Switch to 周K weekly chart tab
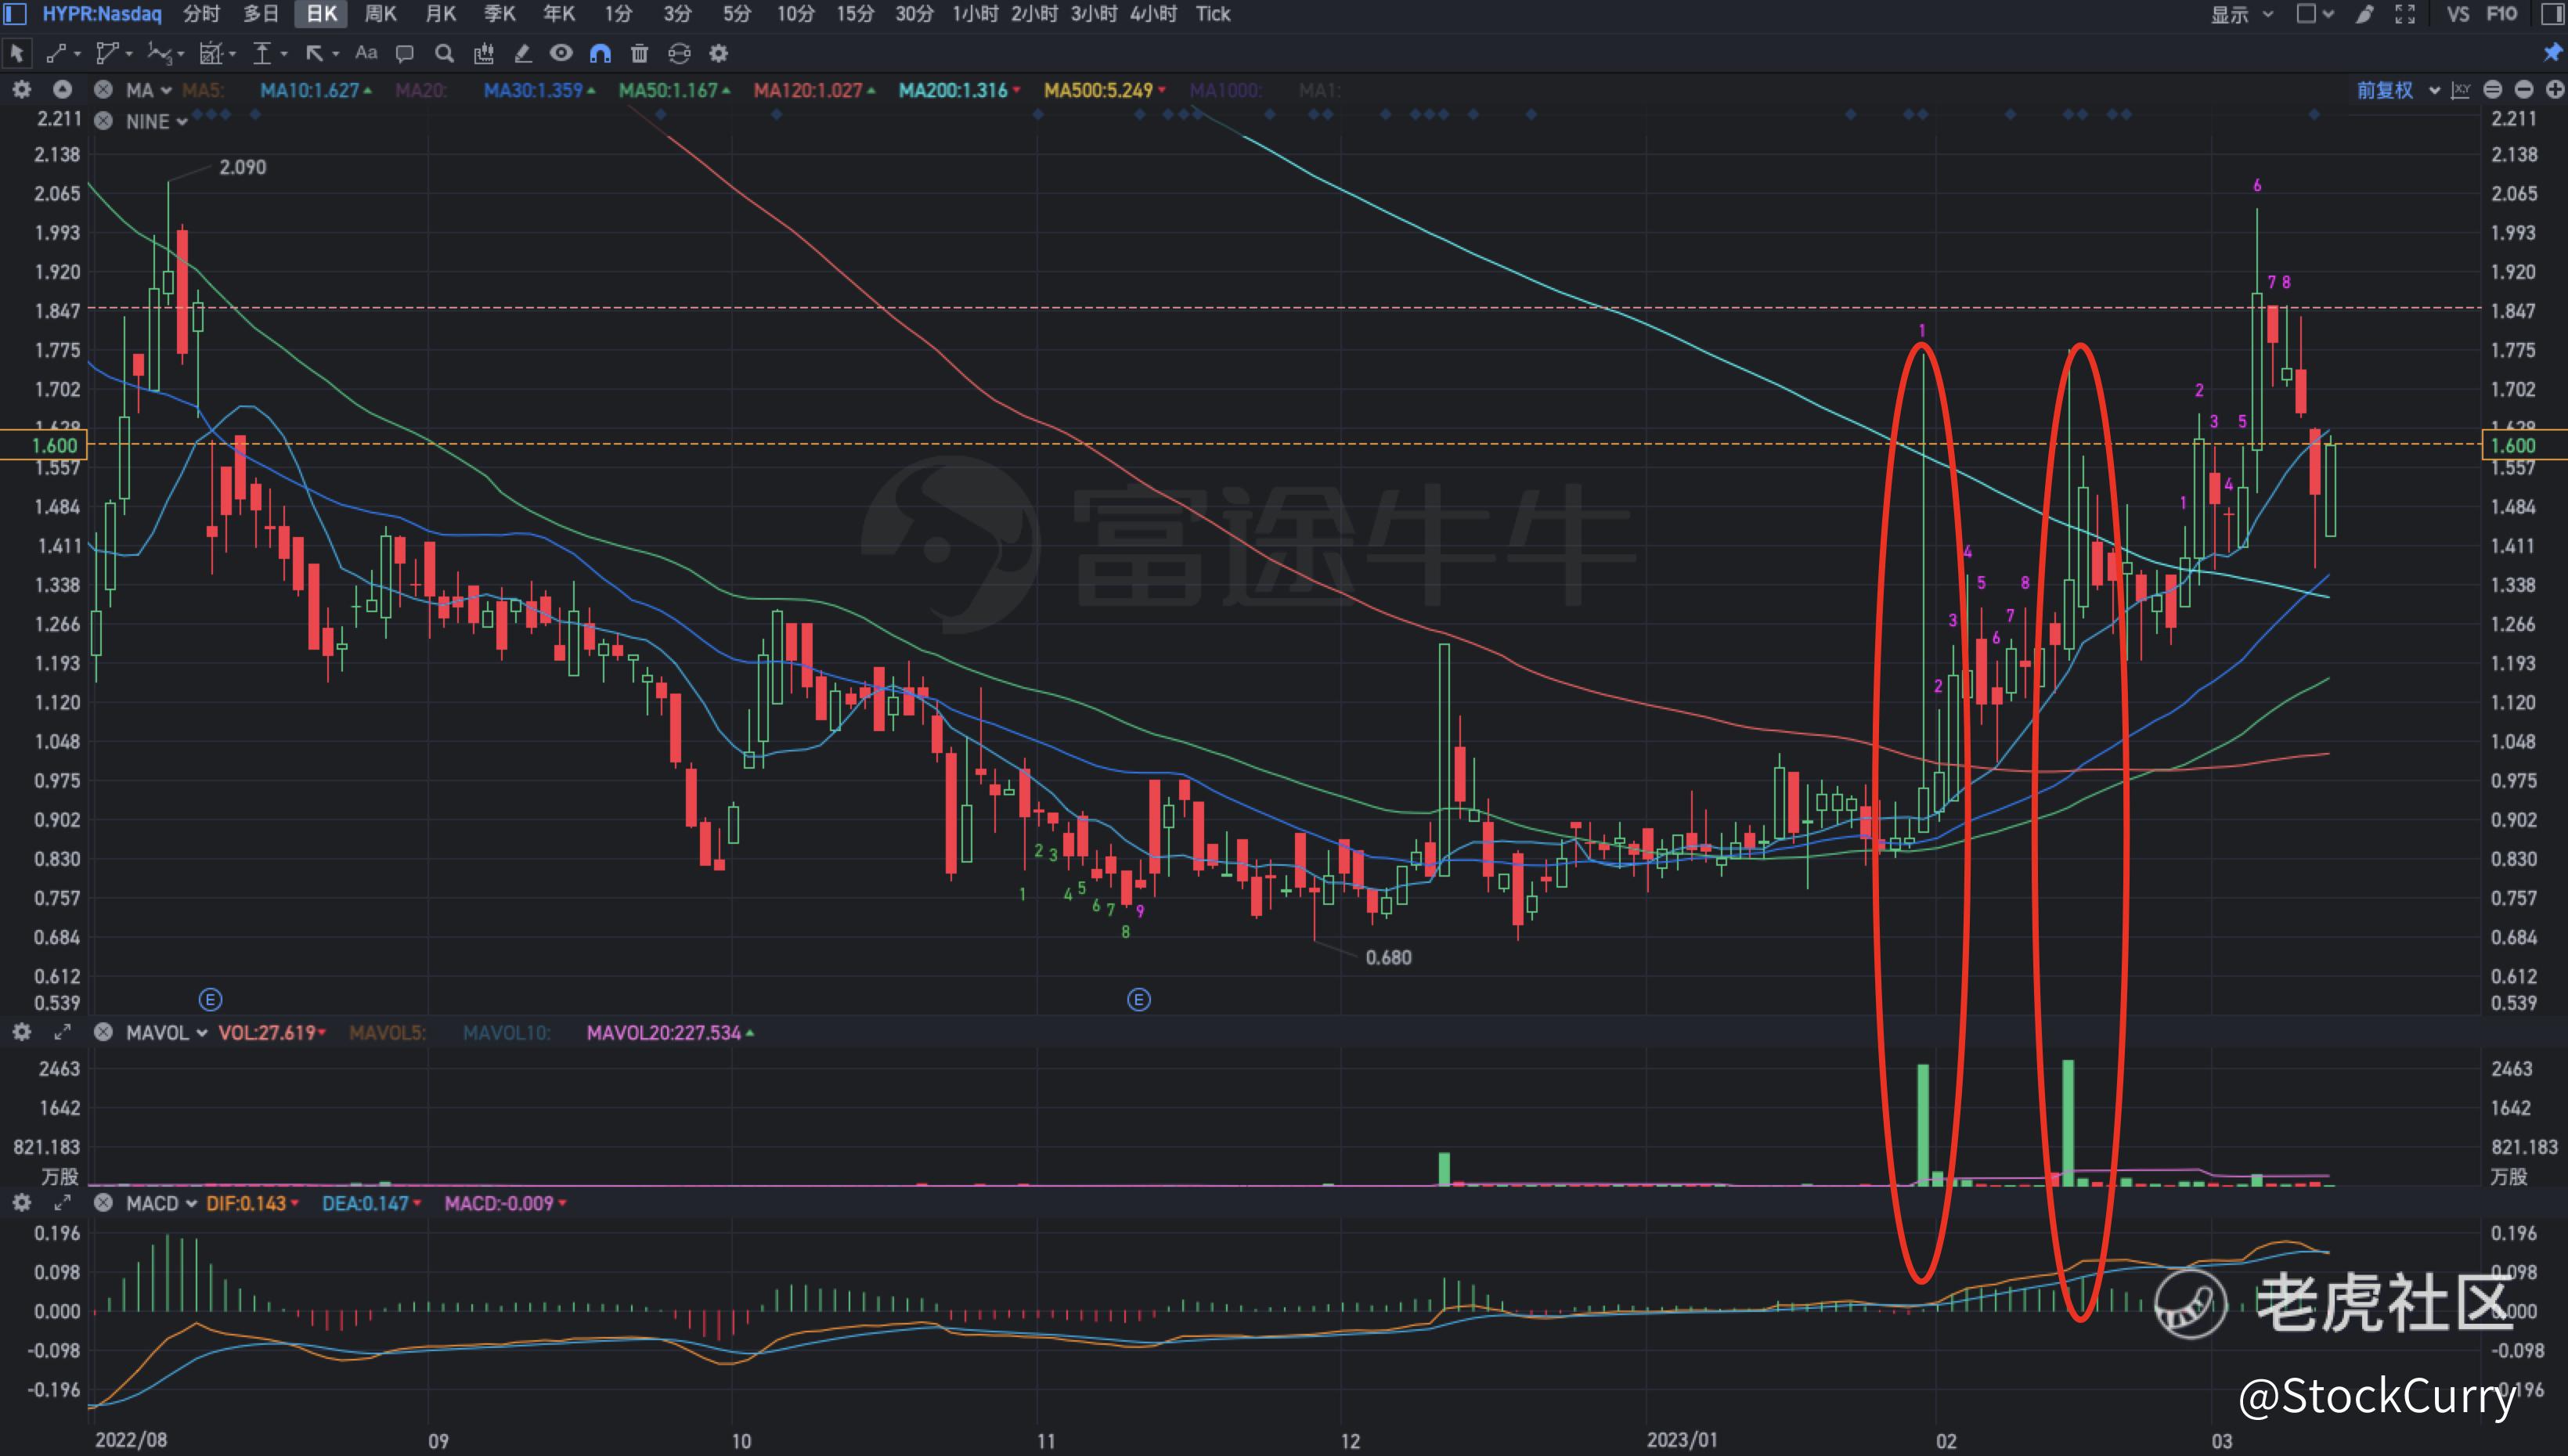The width and height of the screenshot is (2568, 1456). pyautogui.click(x=380, y=14)
